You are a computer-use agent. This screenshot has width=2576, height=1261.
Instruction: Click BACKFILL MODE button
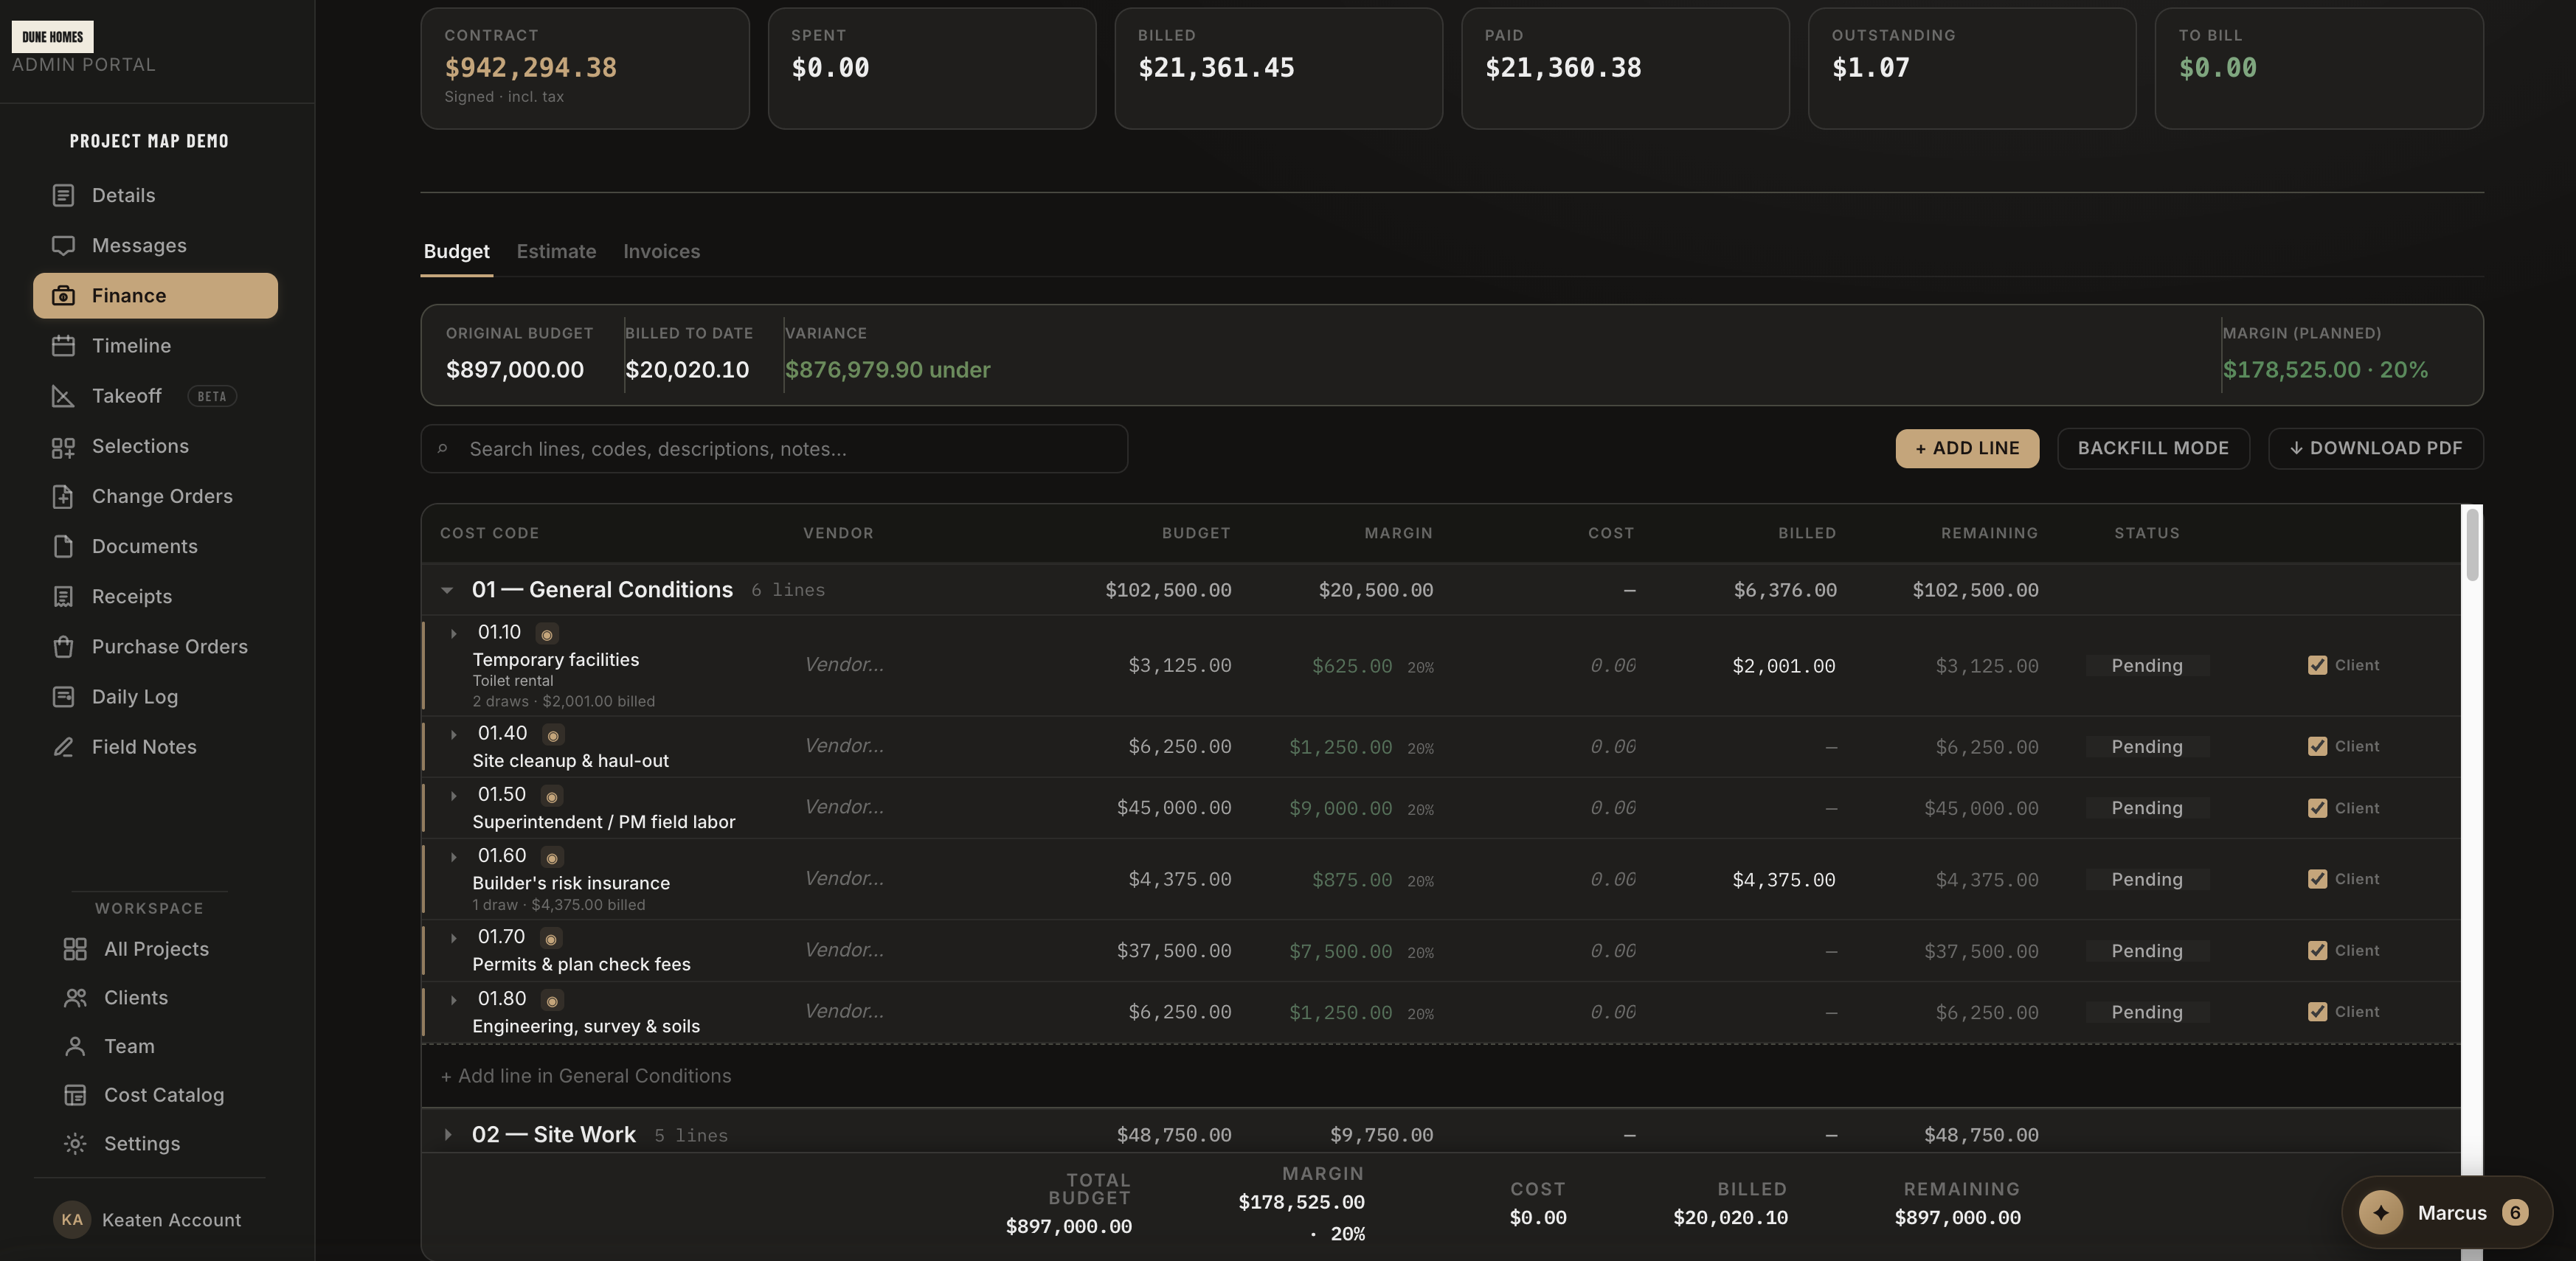[x=2153, y=448]
